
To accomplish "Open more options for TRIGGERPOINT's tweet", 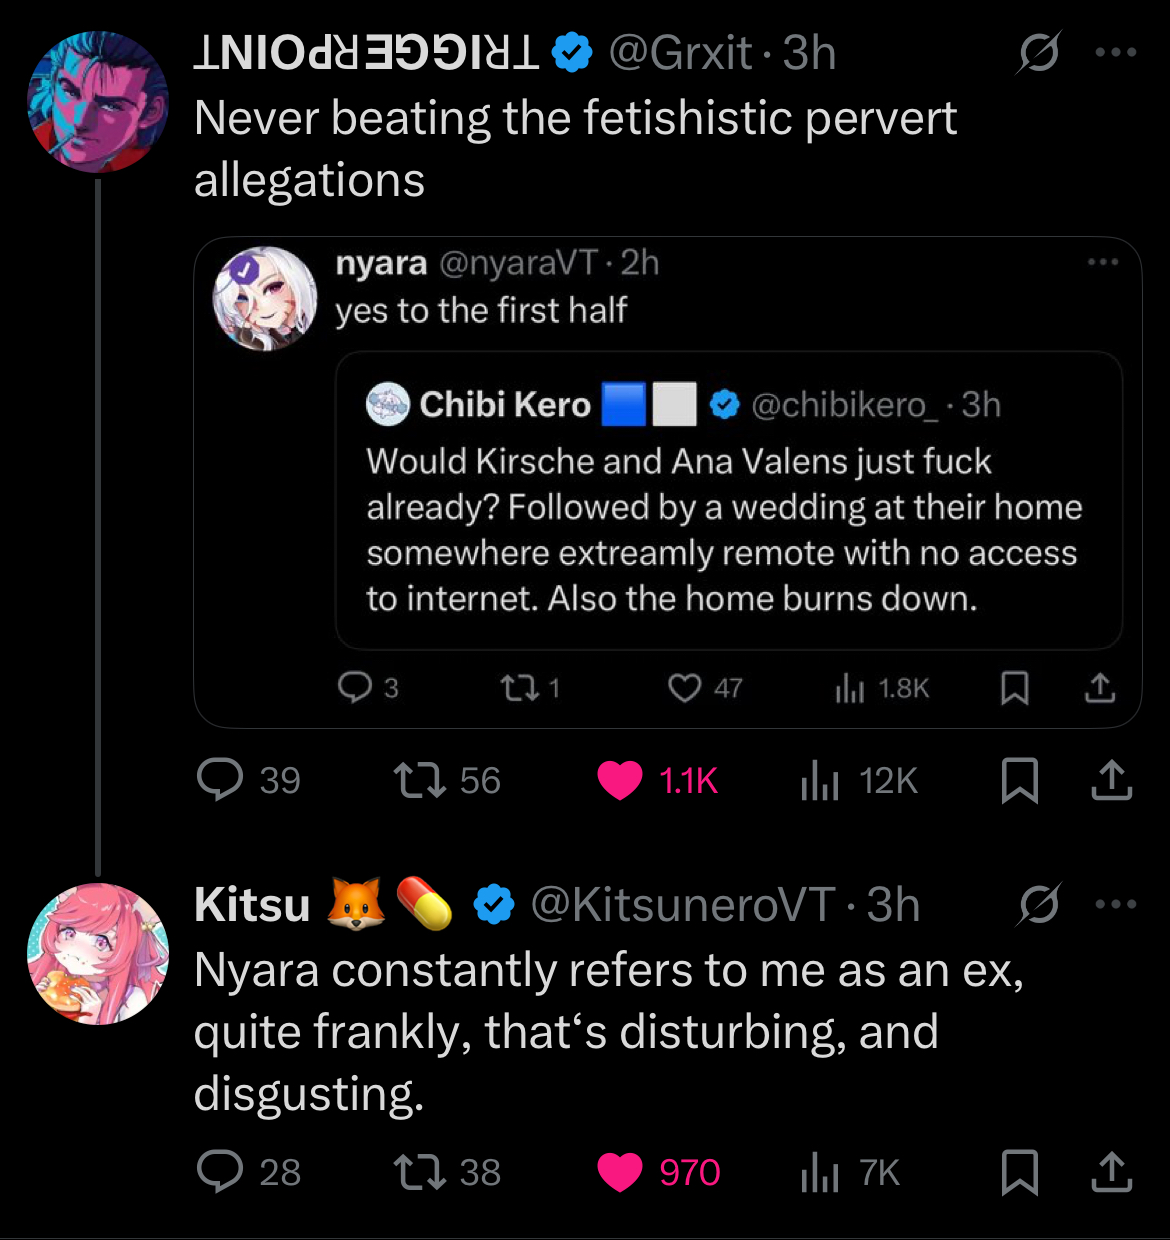I will coord(1116,53).
